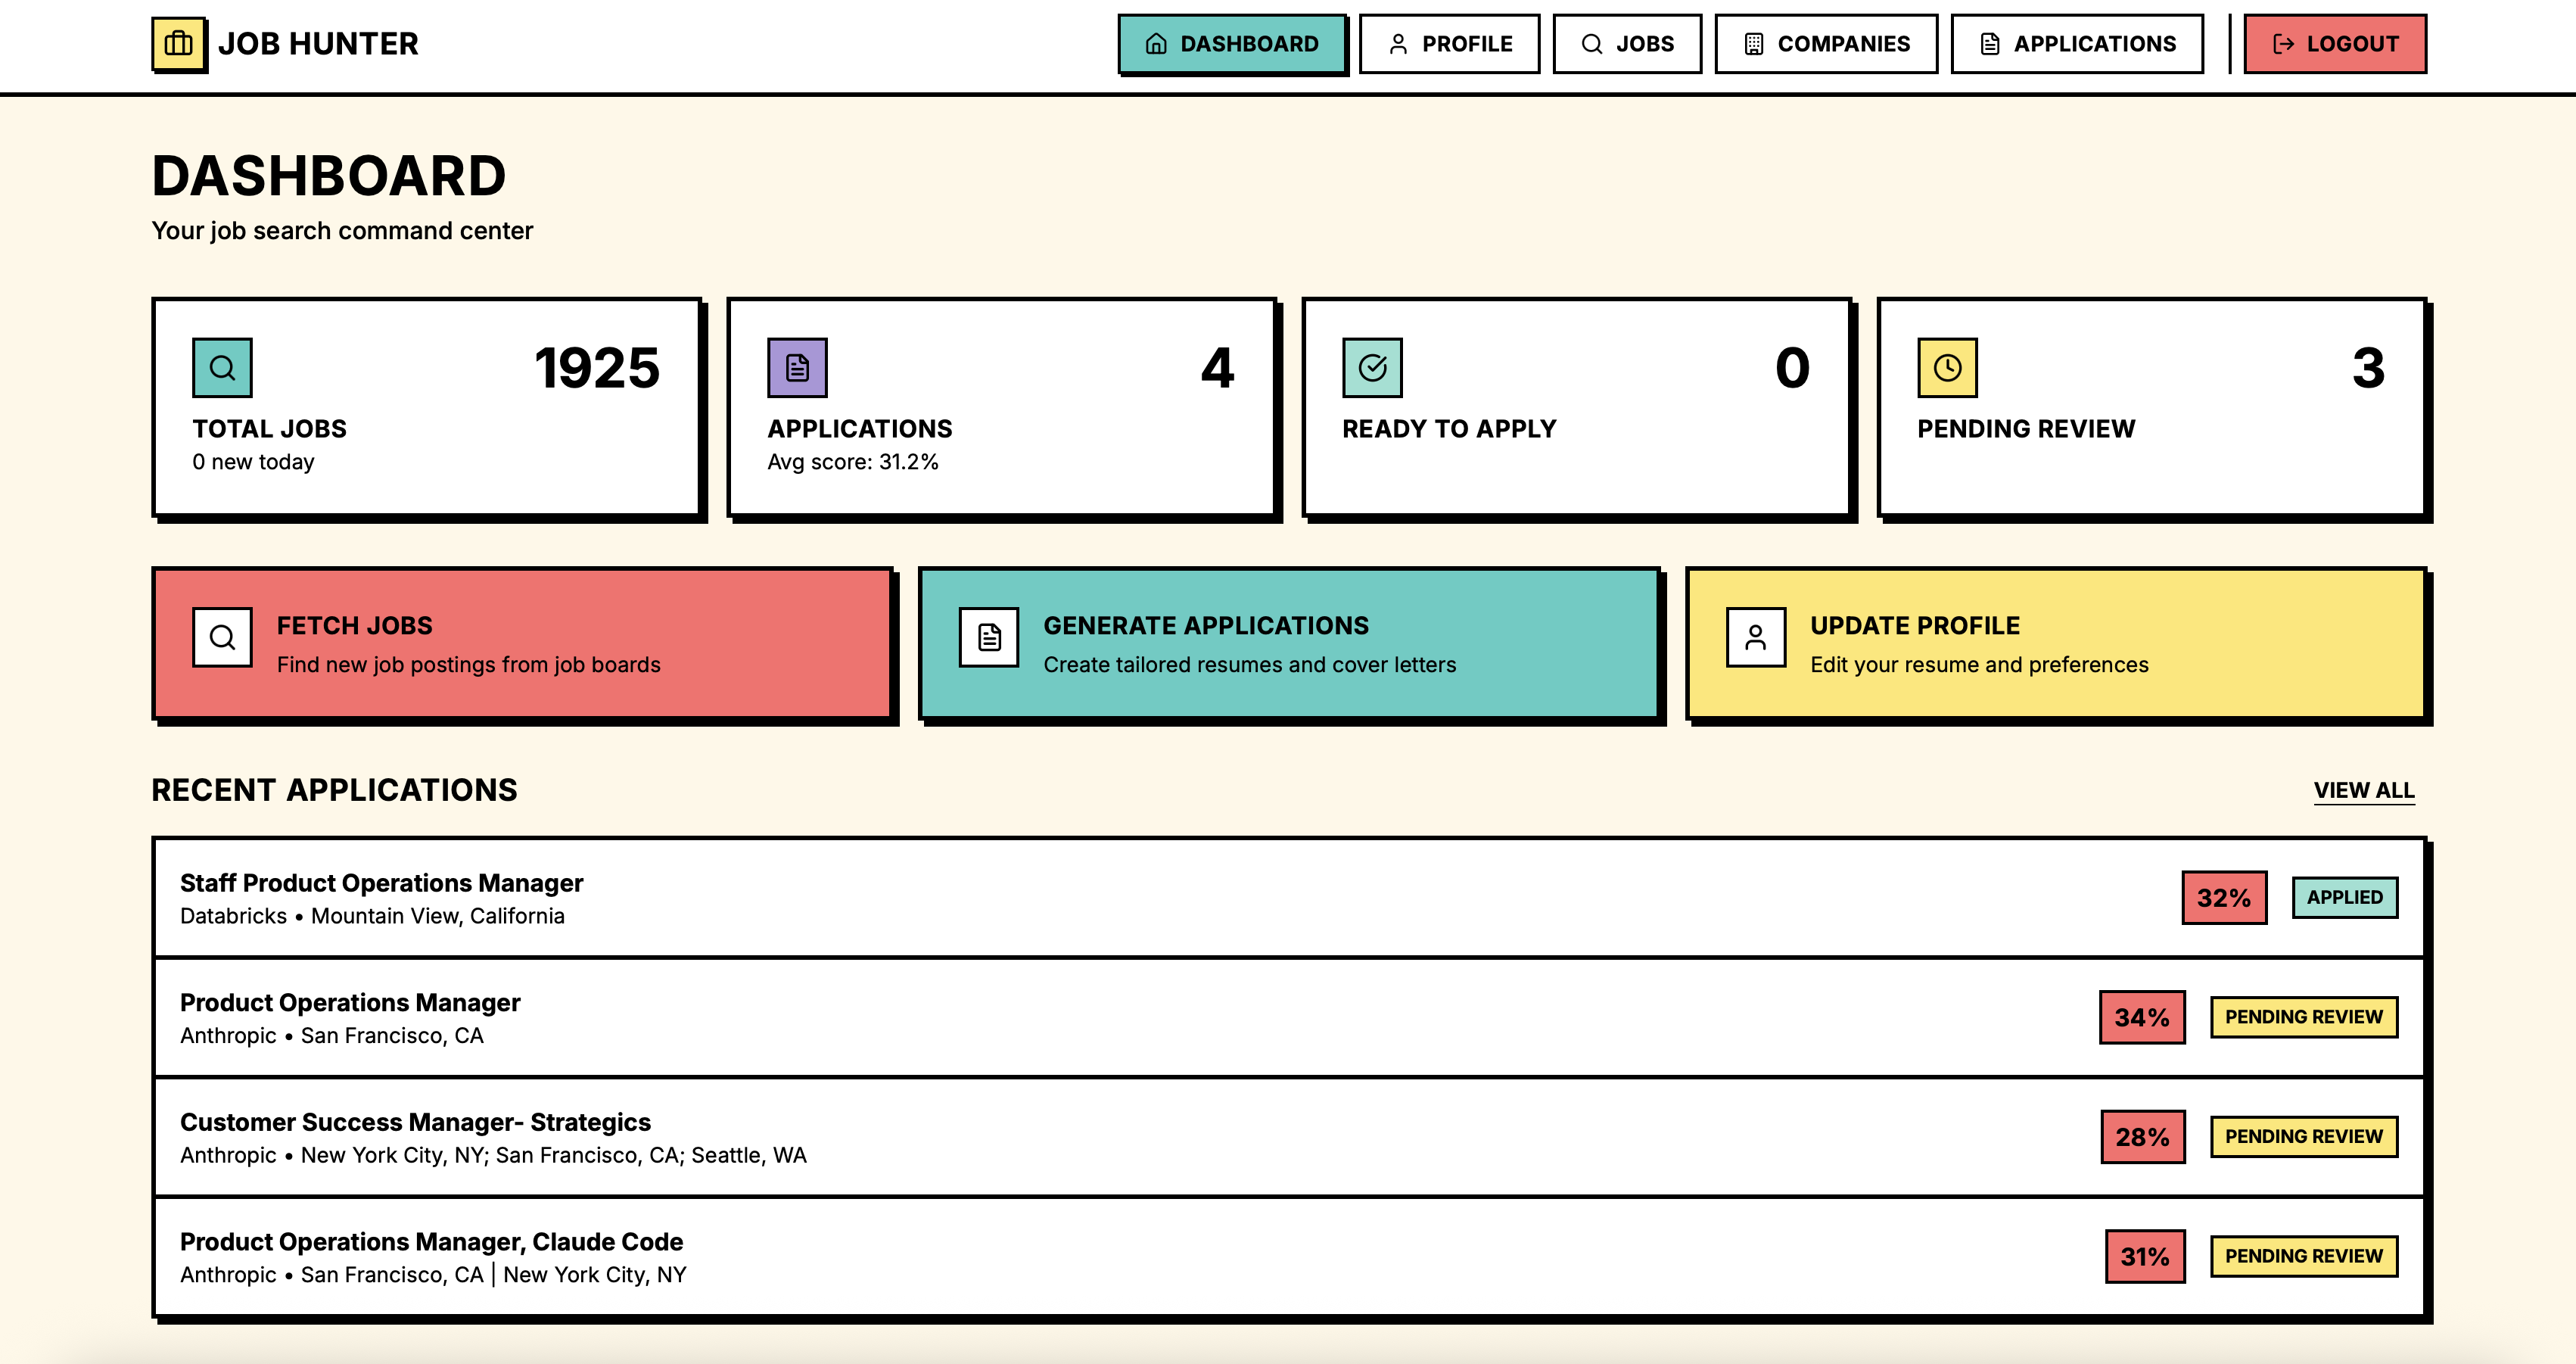Follow the View All link
Screen dimensions: 2576x1364
2363,790
